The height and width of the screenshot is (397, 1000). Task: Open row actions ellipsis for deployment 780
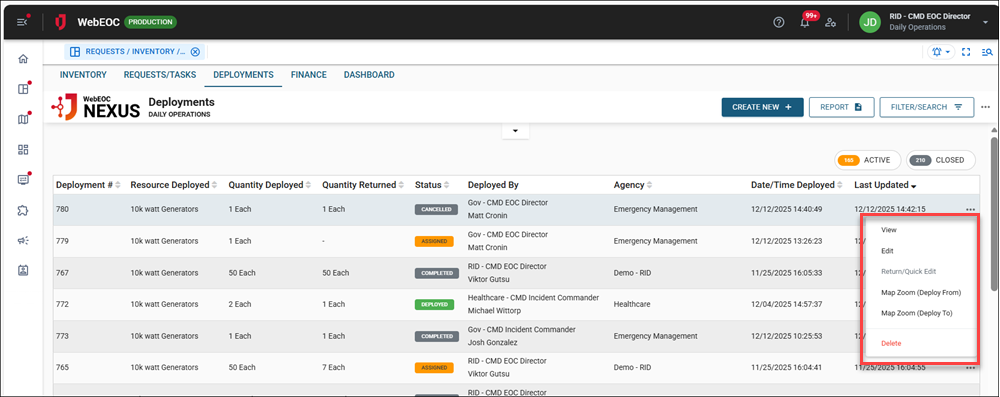click(x=971, y=209)
